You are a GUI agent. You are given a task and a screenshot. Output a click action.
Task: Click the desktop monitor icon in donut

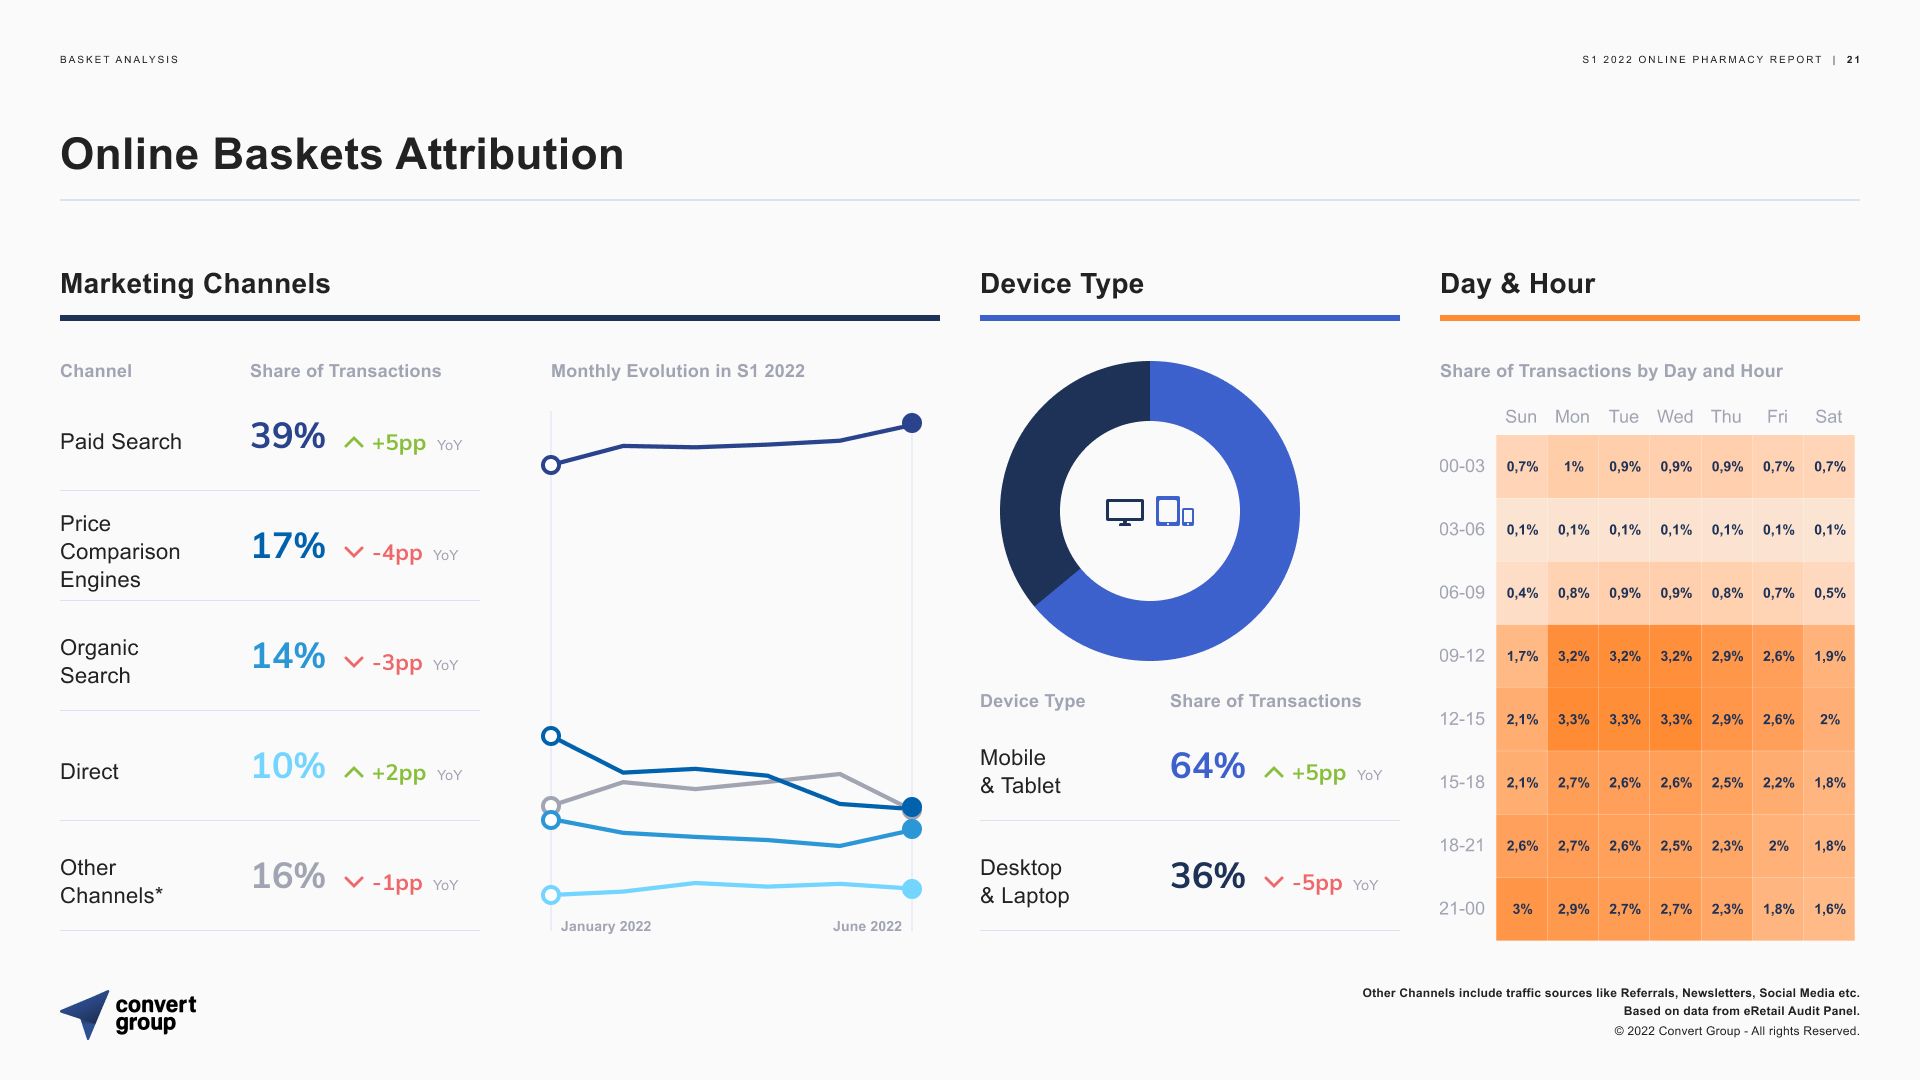pyautogui.click(x=1124, y=512)
